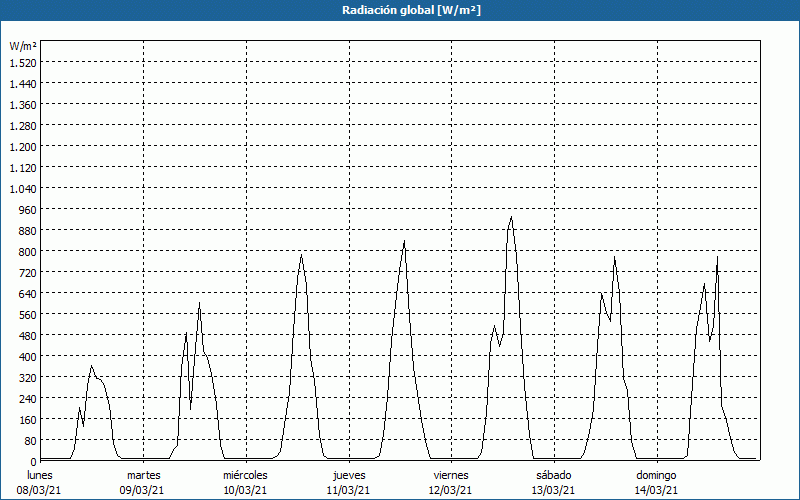The height and width of the screenshot is (500, 800).
Task: Click the 09/03/21 date label
Action: click(142, 490)
